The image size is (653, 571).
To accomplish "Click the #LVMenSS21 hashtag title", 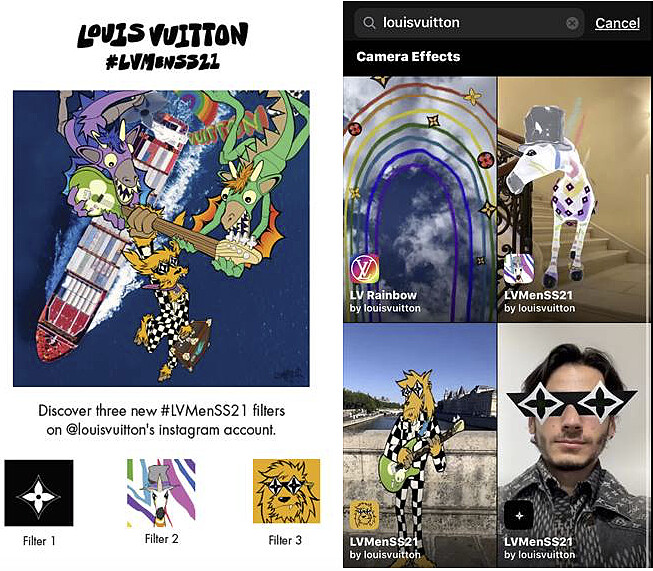I will coord(162,62).
